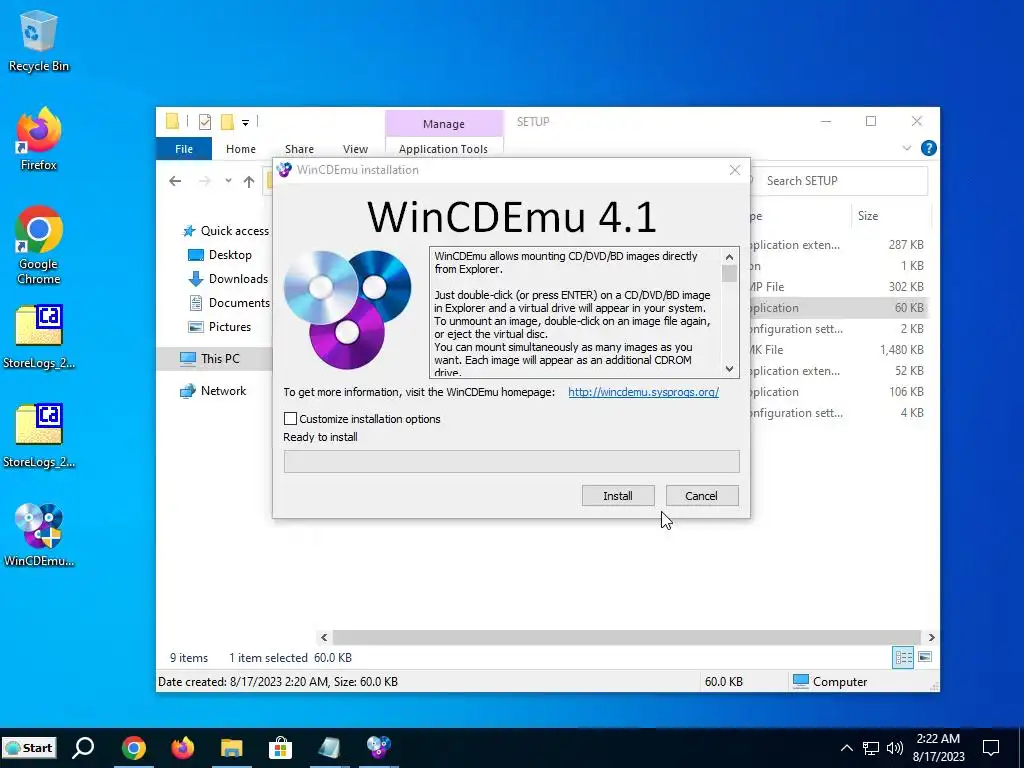Screen dimensions: 1024x768
Task: Click the Search magnifier on the taskbar
Action: [x=83, y=747]
